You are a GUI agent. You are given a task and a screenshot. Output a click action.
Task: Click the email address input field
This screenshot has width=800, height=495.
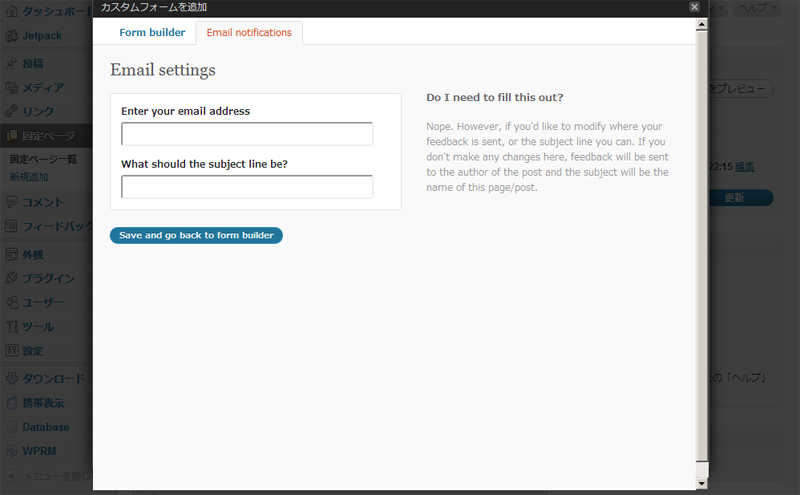(247, 134)
